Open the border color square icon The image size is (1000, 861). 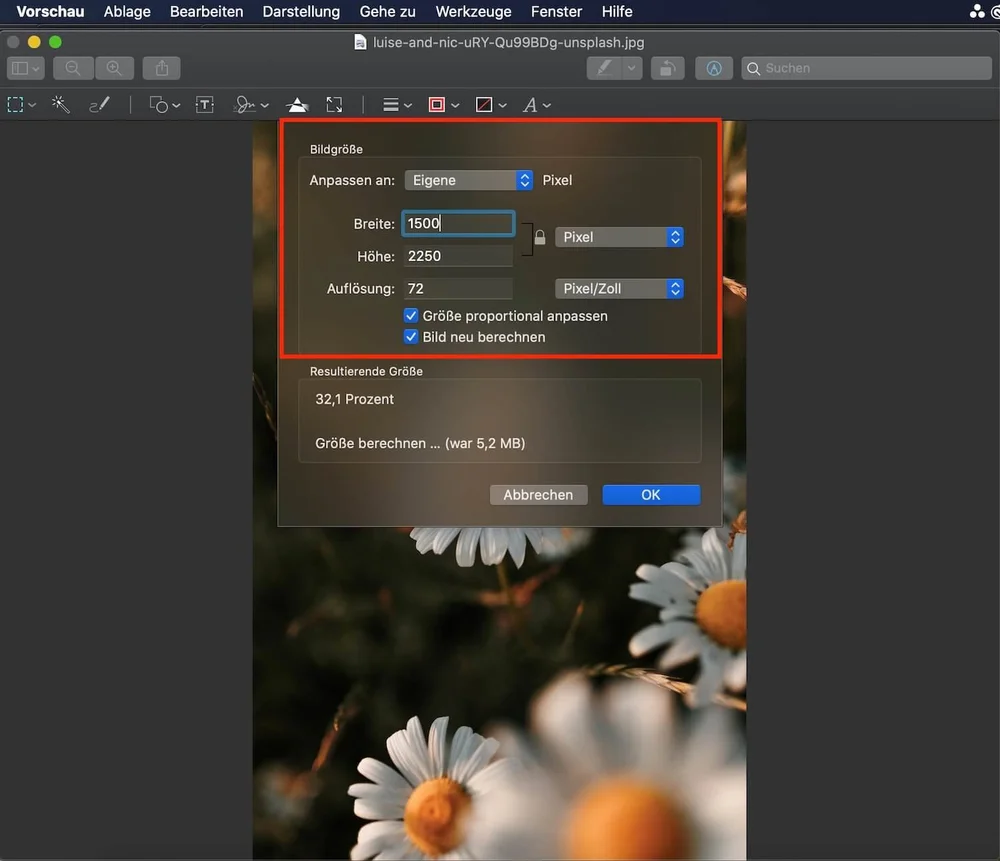437,105
